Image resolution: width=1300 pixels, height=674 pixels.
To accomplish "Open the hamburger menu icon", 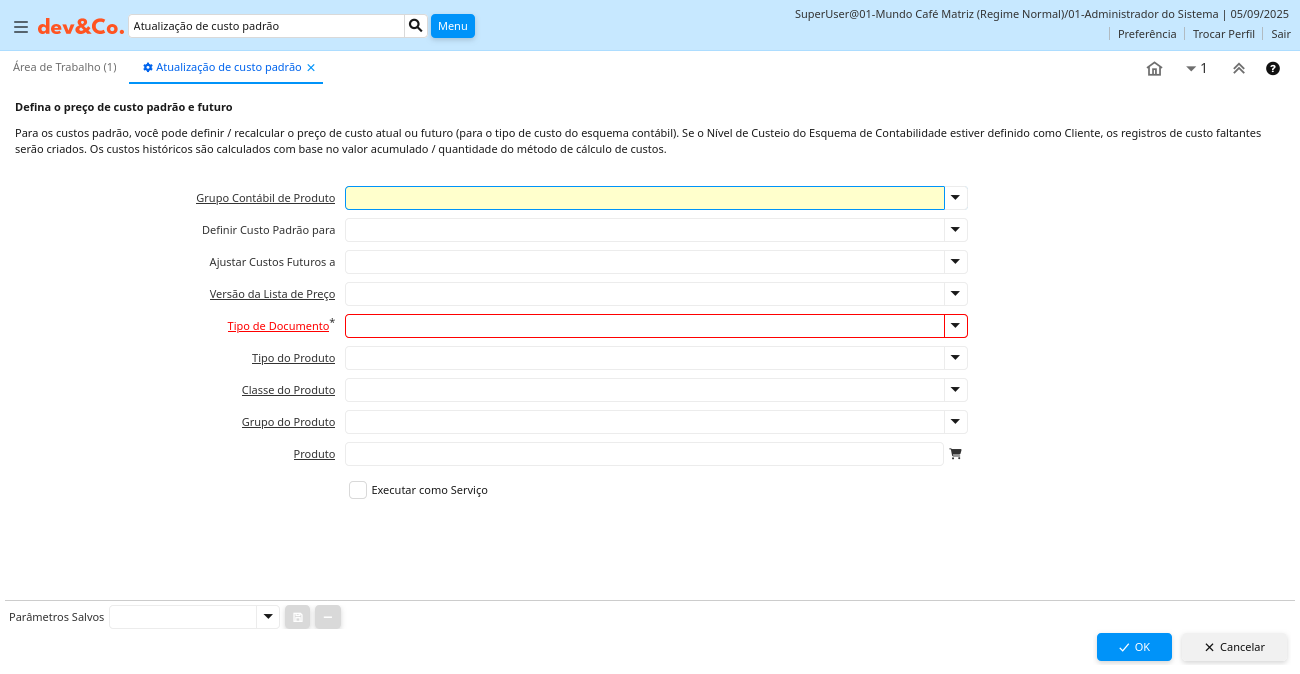I will click(20, 27).
